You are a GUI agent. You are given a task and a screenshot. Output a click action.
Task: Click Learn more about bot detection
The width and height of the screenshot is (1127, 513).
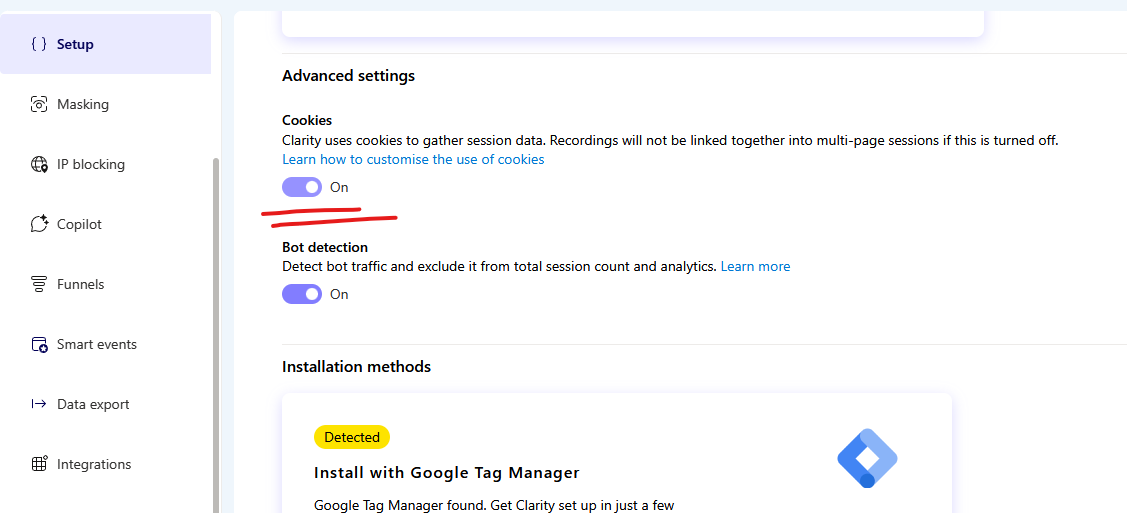[x=755, y=267]
